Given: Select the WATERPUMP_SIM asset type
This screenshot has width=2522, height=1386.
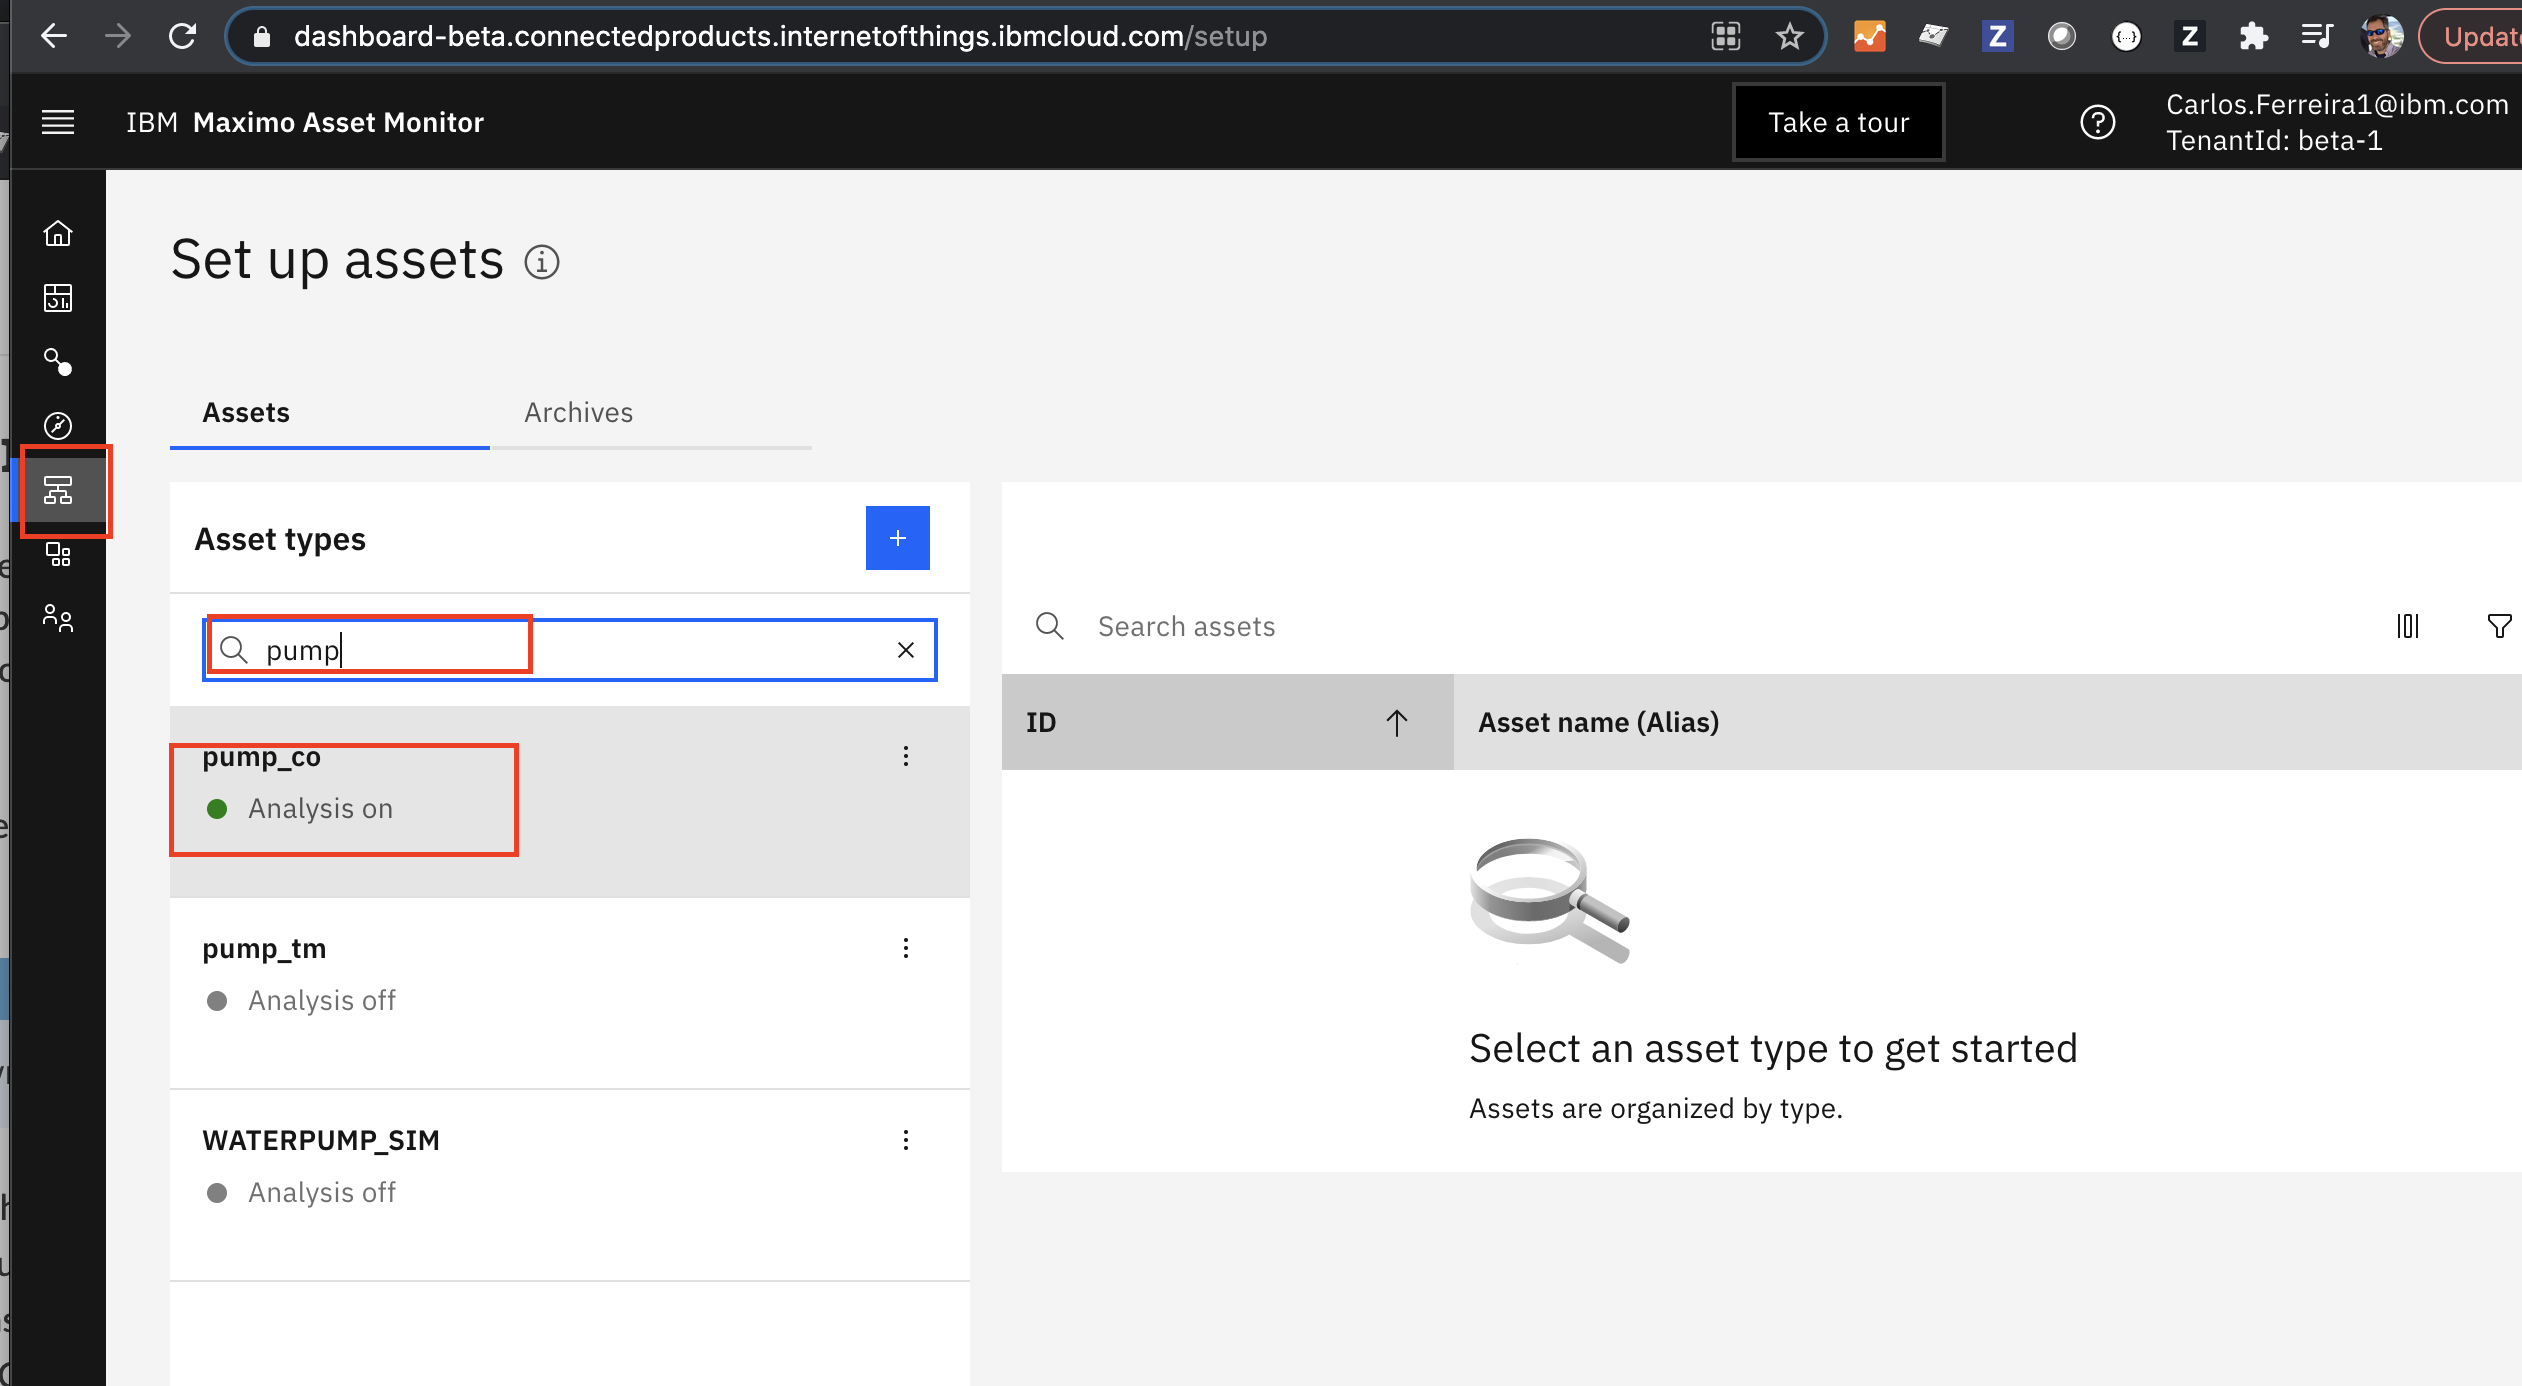Looking at the screenshot, I should click(570, 1186).
